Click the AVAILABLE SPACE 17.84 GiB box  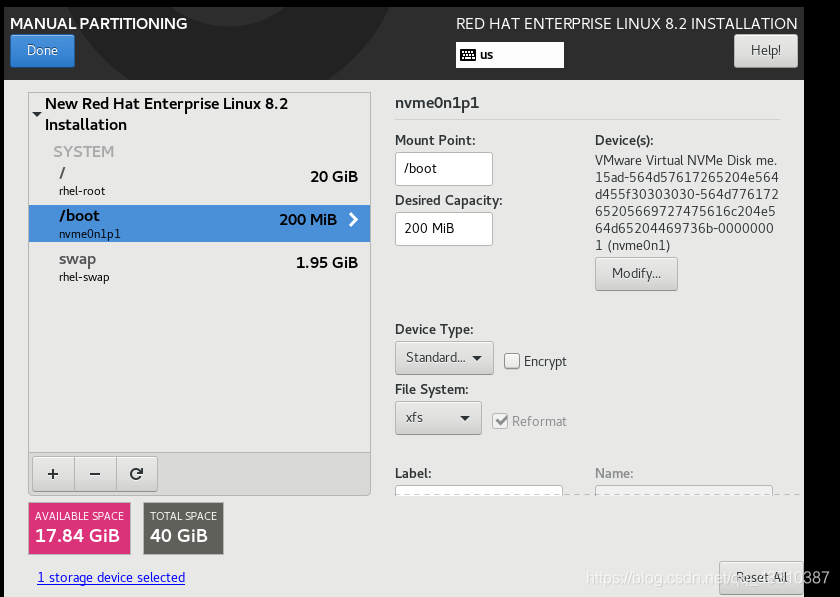(x=79, y=528)
